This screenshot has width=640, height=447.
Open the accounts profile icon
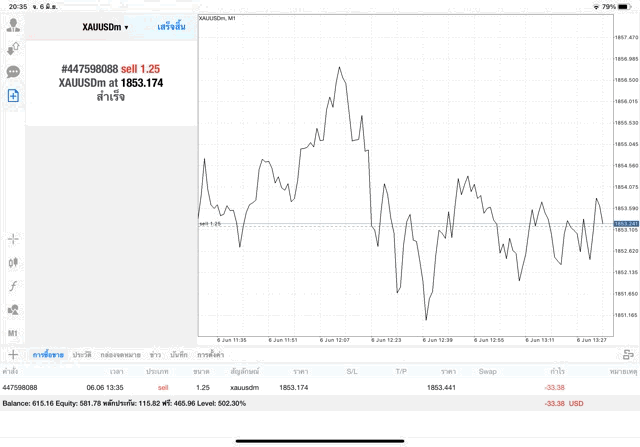click(x=13, y=25)
